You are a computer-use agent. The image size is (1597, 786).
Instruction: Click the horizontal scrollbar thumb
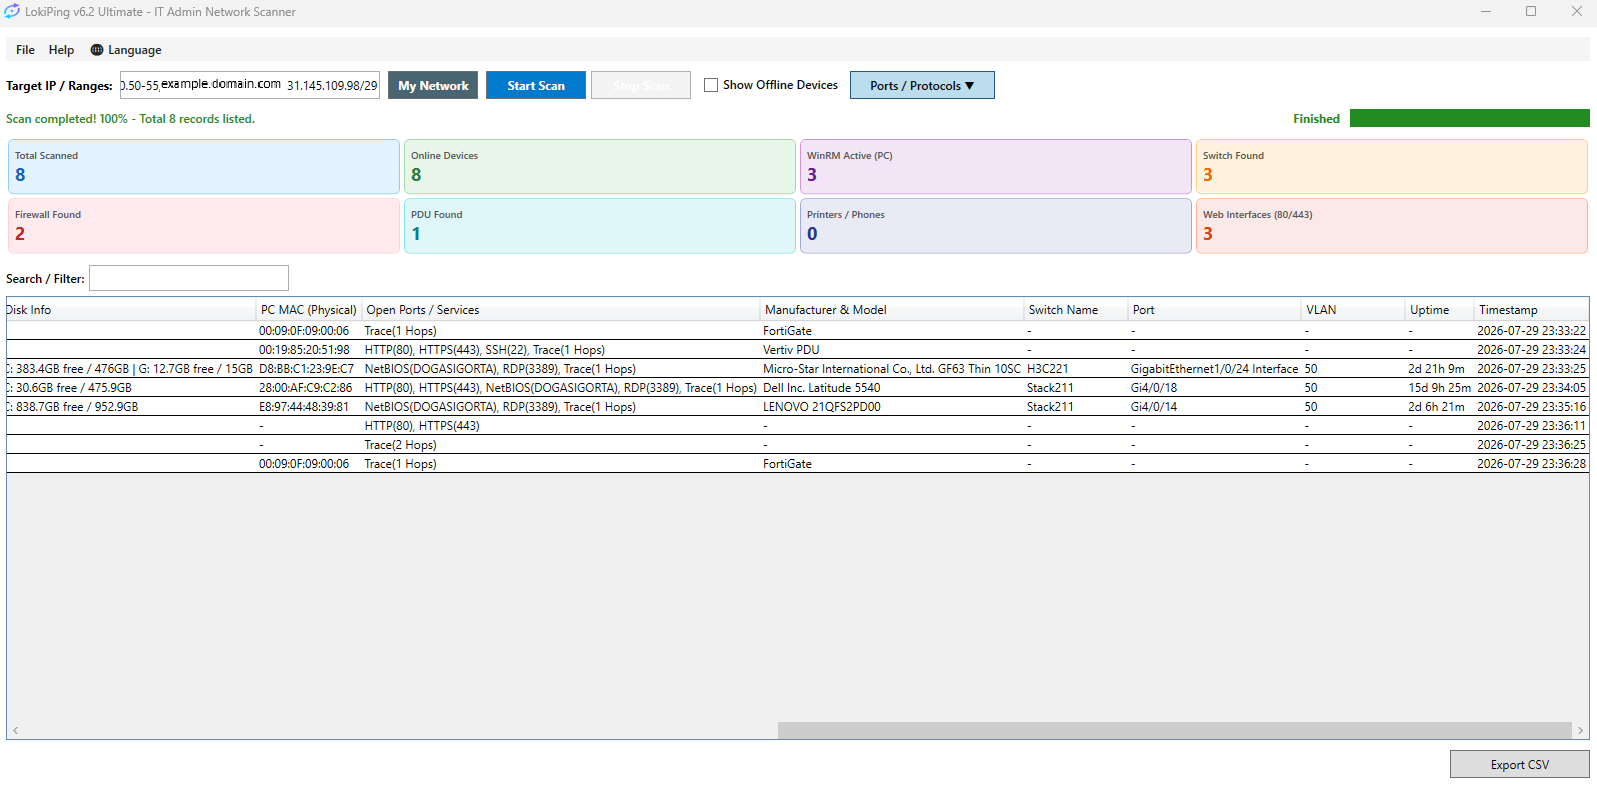click(1175, 730)
